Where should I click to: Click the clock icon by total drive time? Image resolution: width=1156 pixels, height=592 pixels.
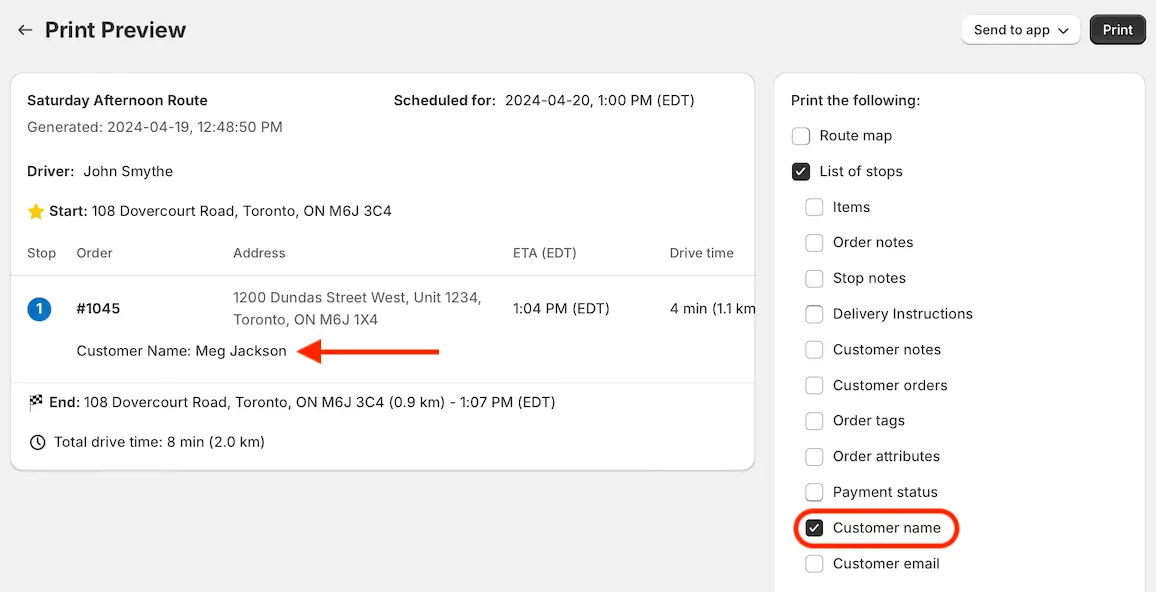click(x=37, y=442)
